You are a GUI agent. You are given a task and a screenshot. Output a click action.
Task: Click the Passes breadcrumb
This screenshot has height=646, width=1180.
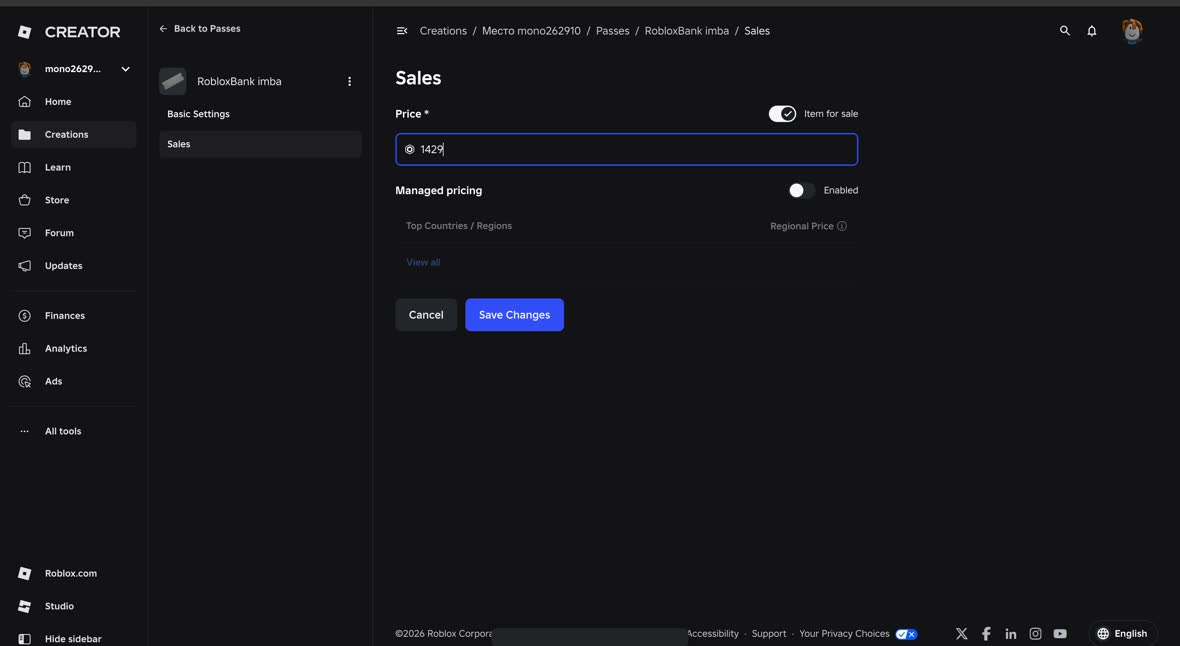pyautogui.click(x=613, y=31)
